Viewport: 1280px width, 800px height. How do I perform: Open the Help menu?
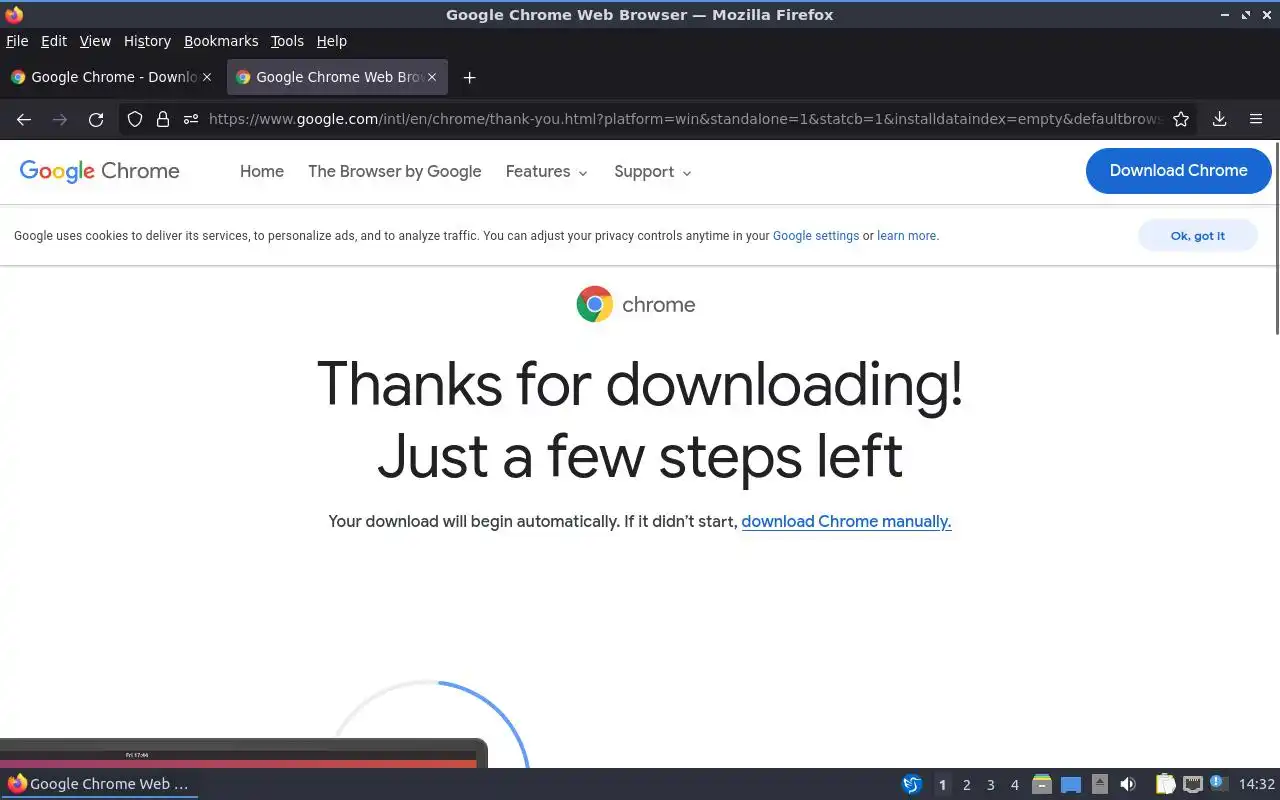331,41
